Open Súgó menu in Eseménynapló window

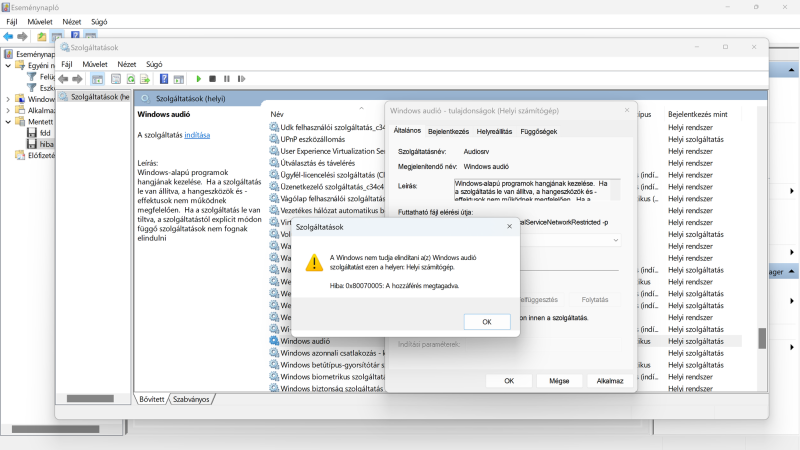99,22
